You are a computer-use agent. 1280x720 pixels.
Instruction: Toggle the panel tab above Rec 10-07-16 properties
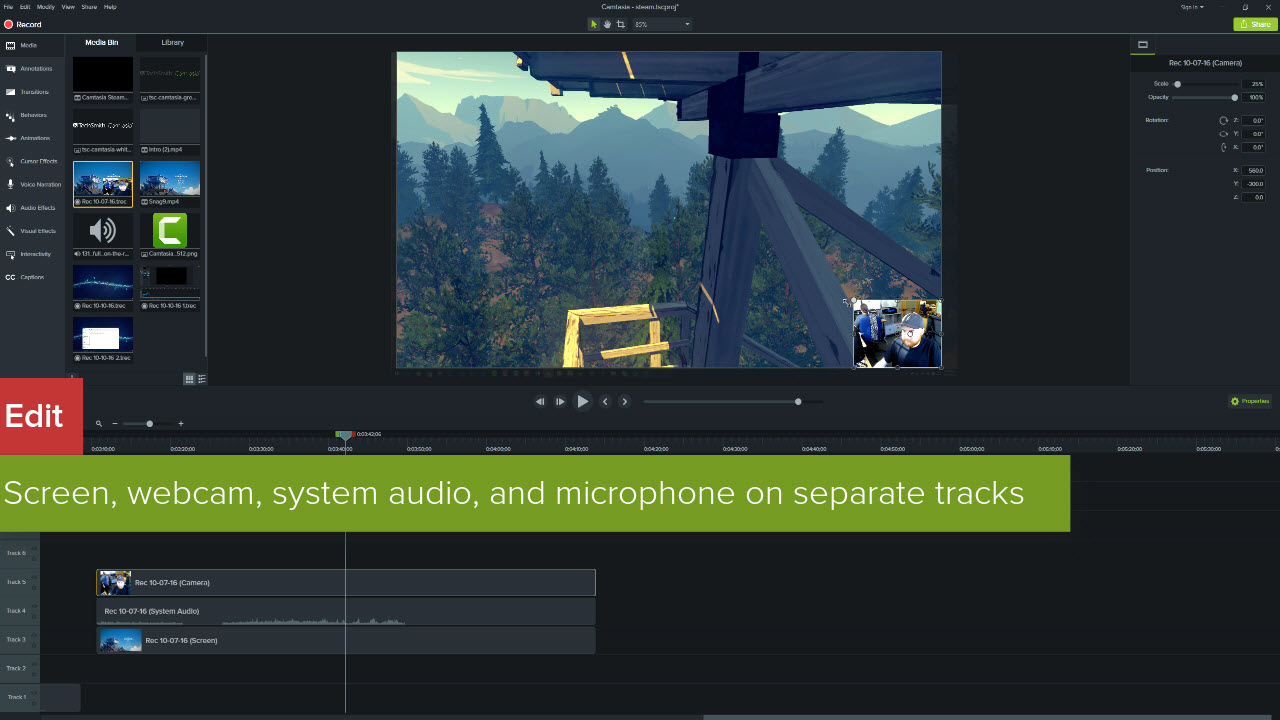(x=1143, y=44)
